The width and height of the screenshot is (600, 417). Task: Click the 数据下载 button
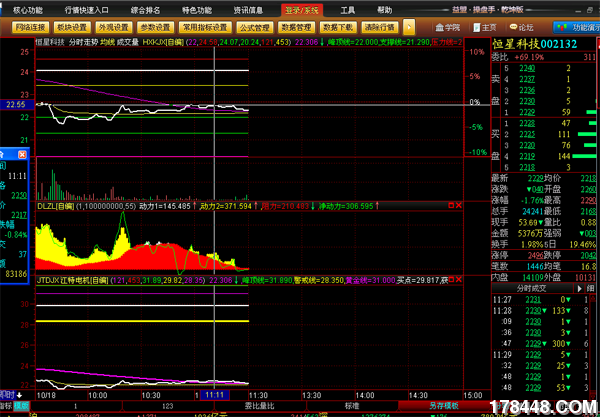(x=338, y=28)
